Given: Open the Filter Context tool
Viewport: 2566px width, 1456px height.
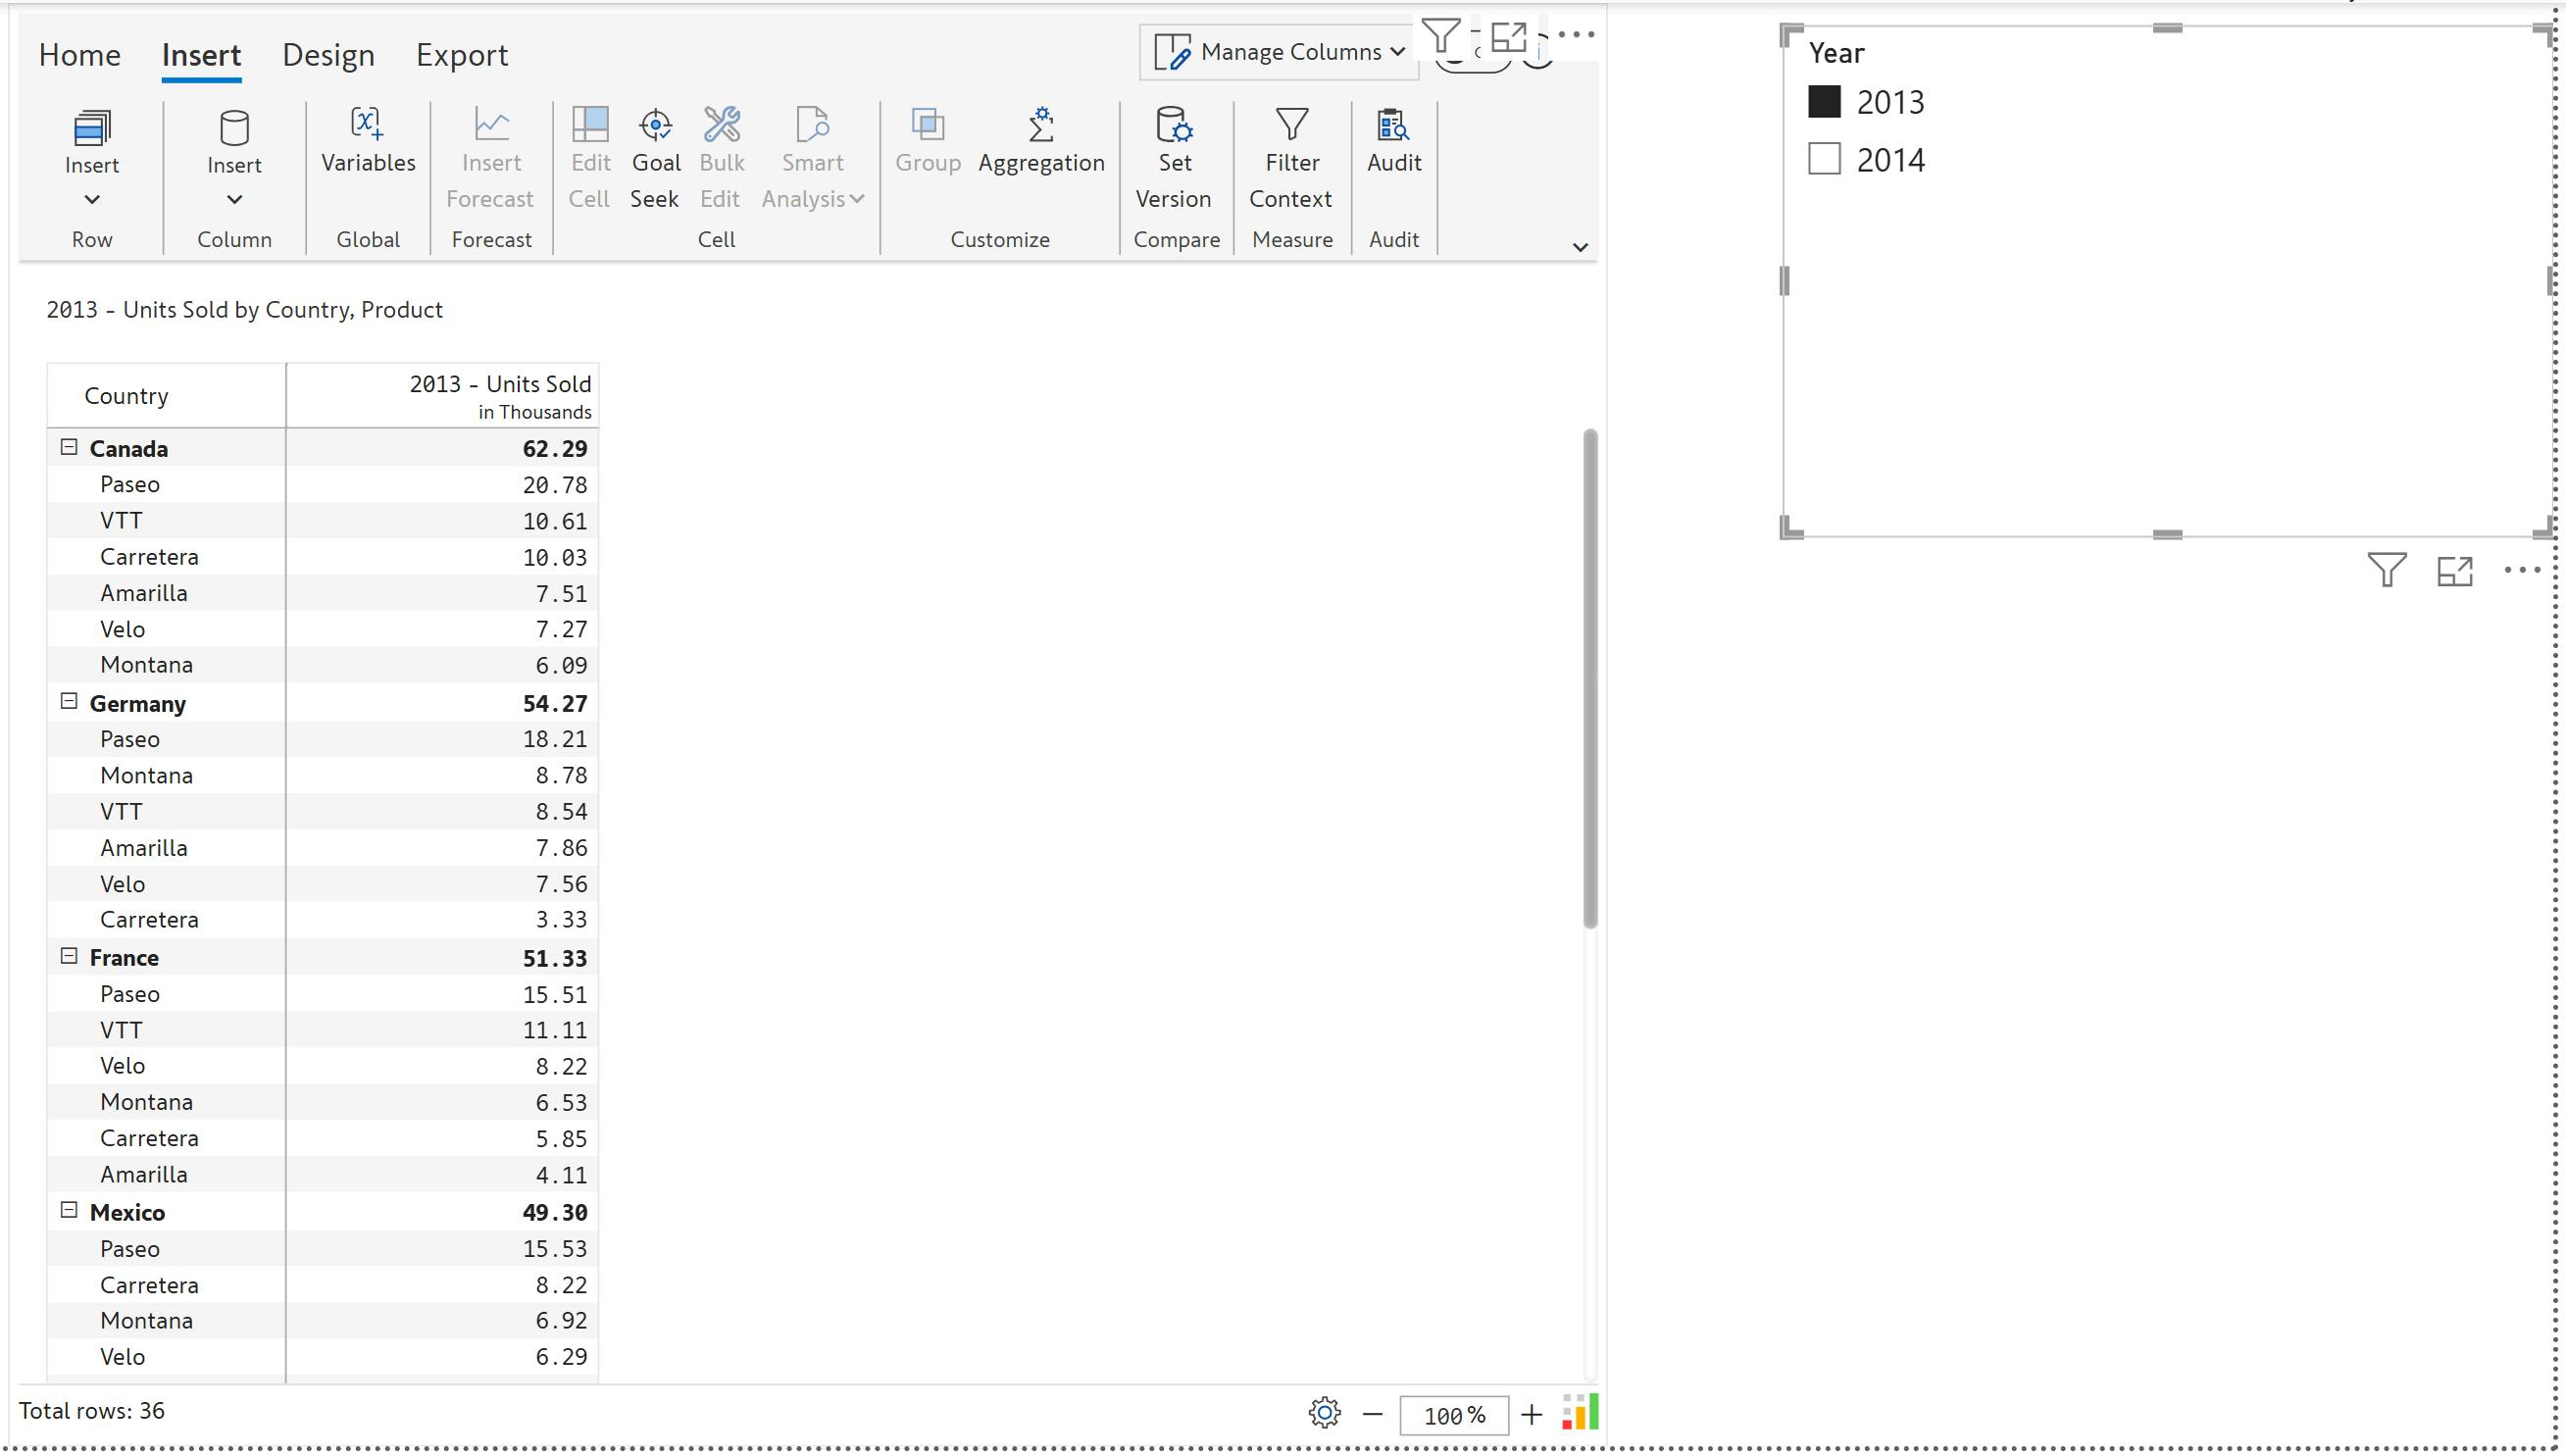Looking at the screenshot, I should [1291, 157].
